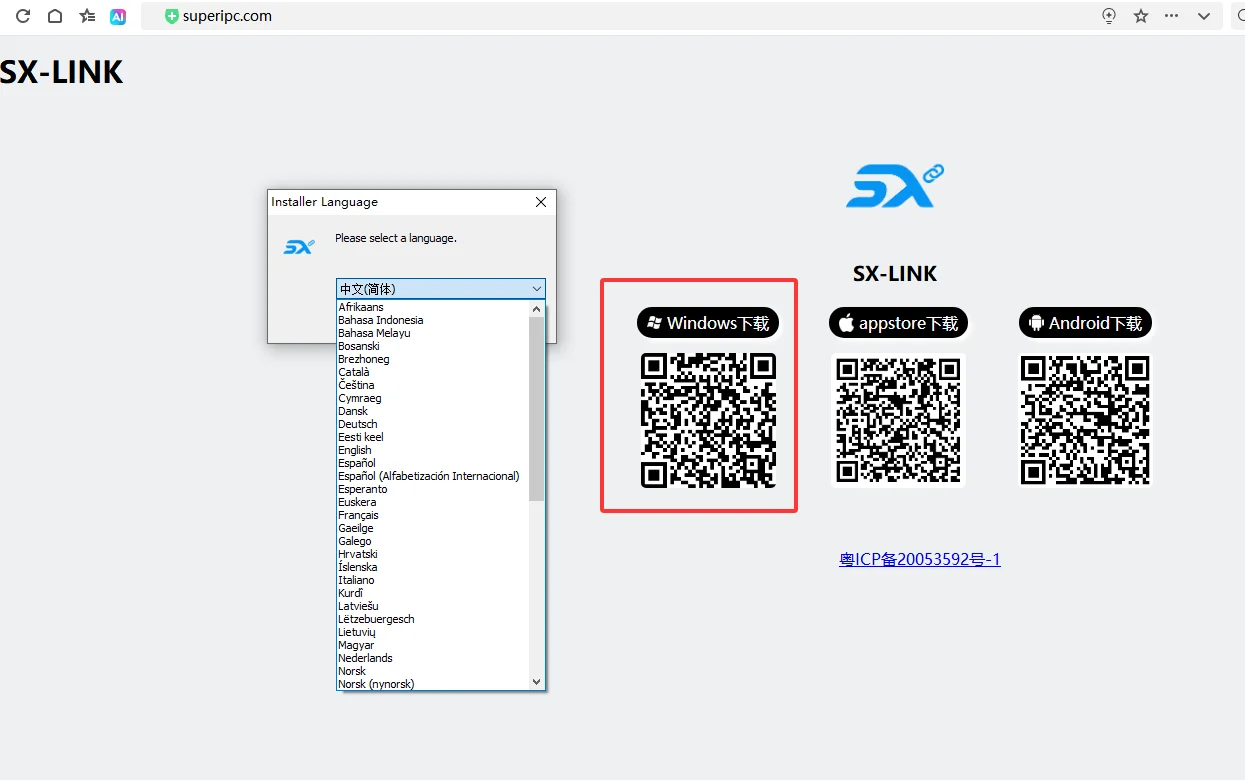Choose Español (Alfabetización Internacional) option
Image resolution: width=1245 pixels, height=780 pixels.
[x=432, y=476]
